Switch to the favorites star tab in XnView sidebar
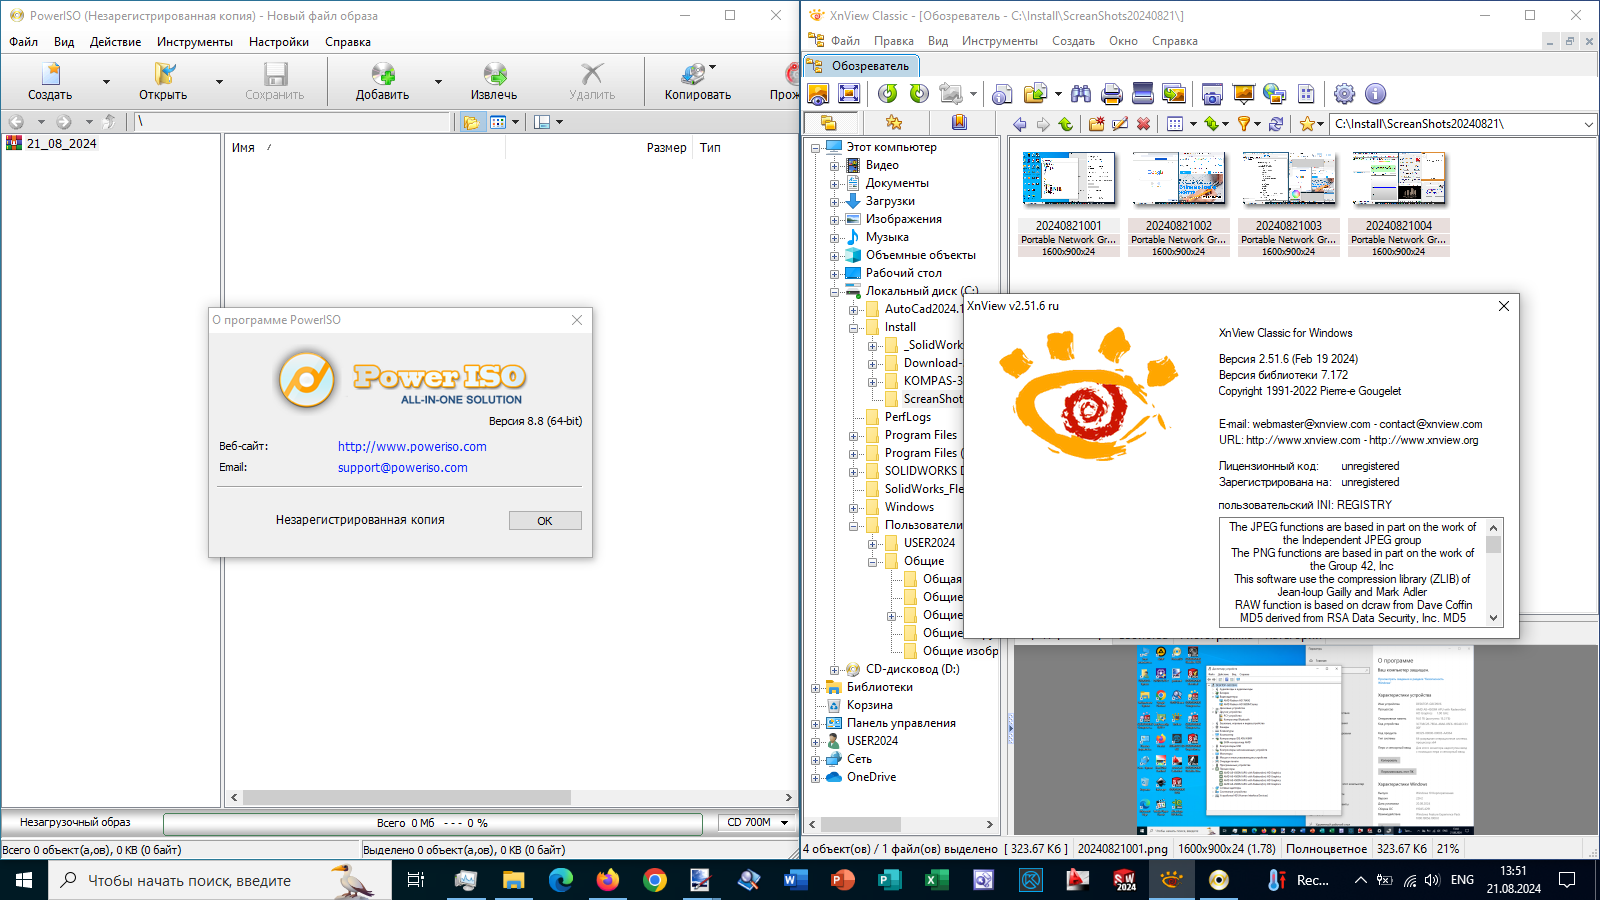1600x900 pixels. pos(893,122)
